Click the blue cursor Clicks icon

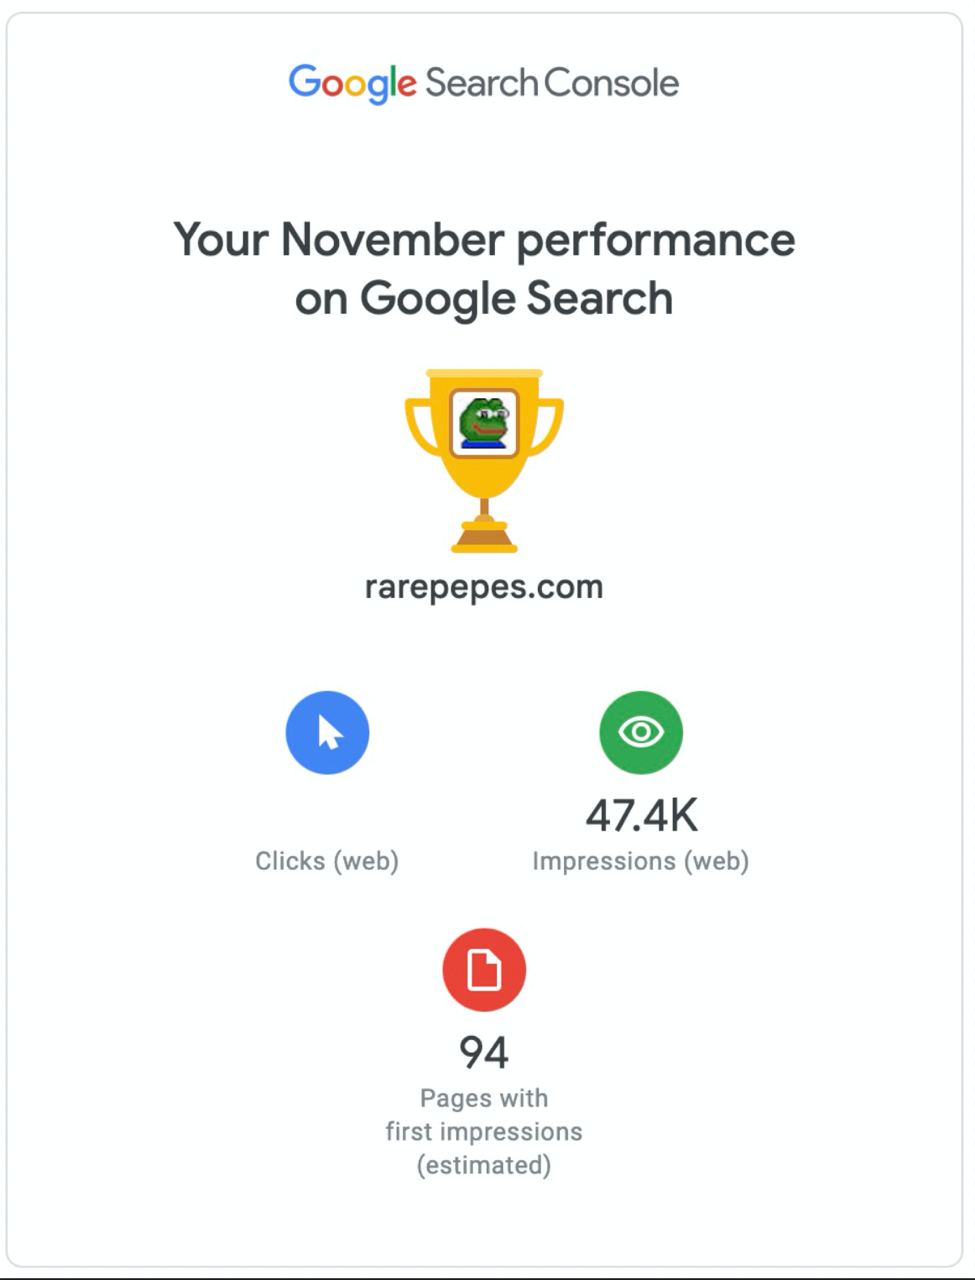[x=327, y=732]
